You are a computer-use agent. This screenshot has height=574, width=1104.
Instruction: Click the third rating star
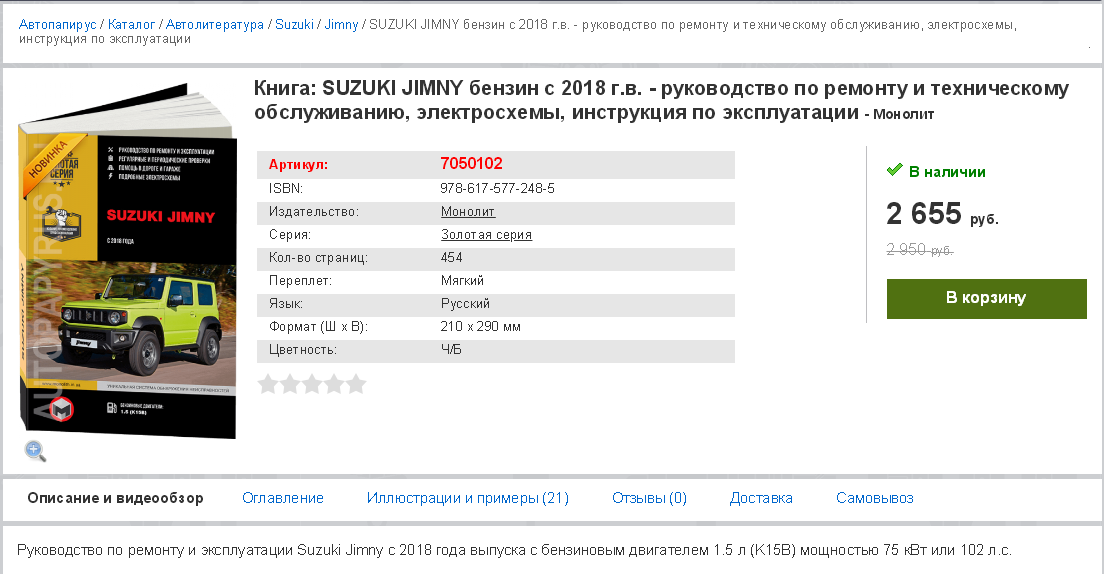click(312, 384)
